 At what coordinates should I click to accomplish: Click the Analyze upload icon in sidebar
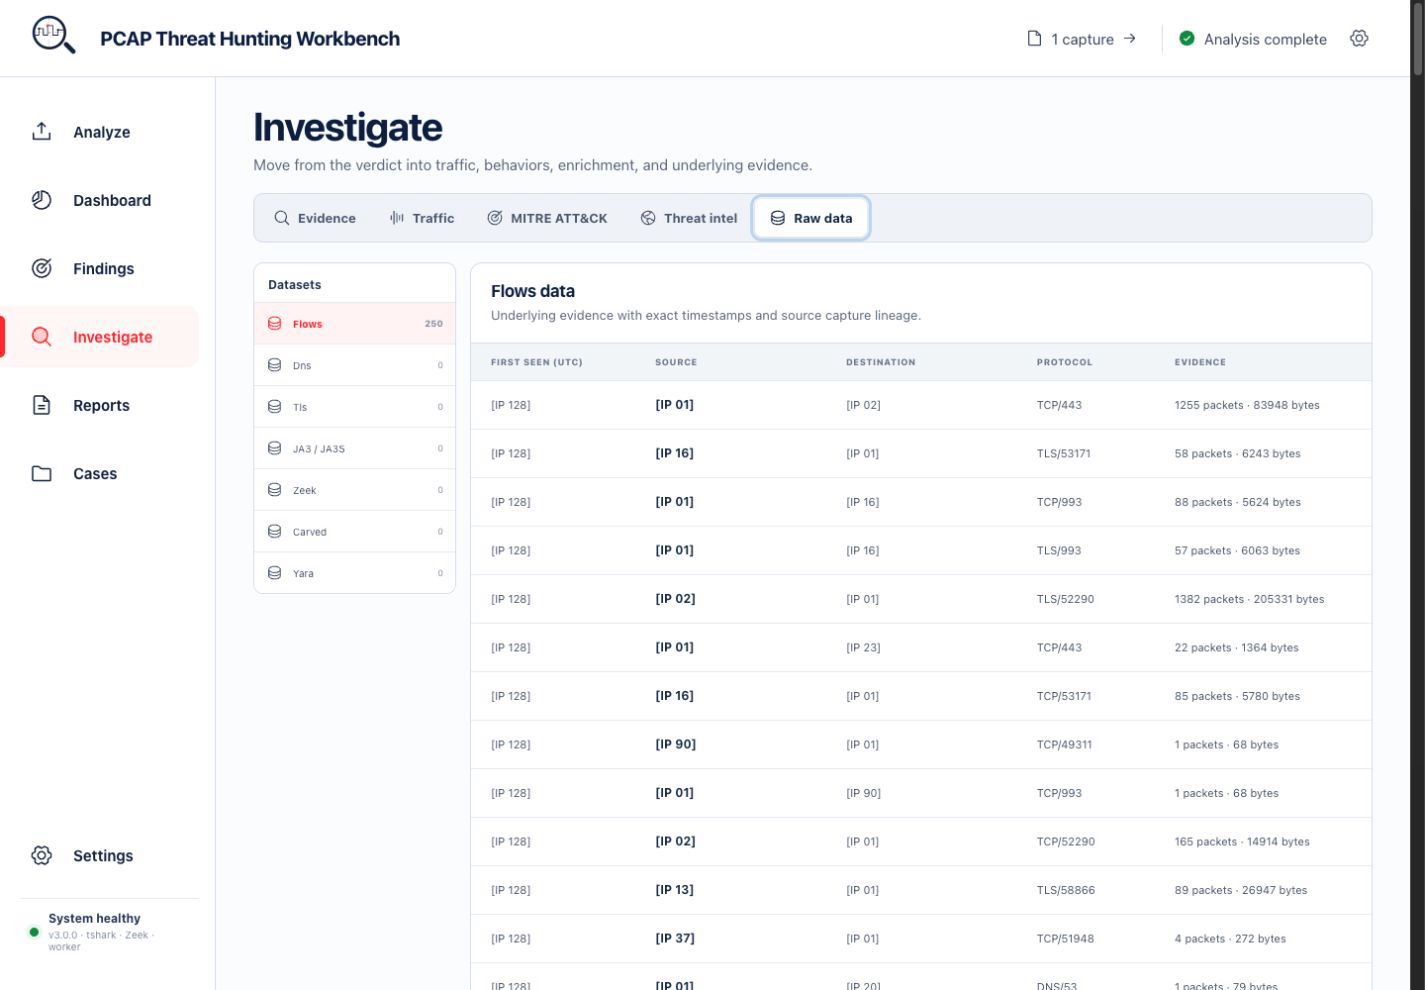click(x=41, y=131)
